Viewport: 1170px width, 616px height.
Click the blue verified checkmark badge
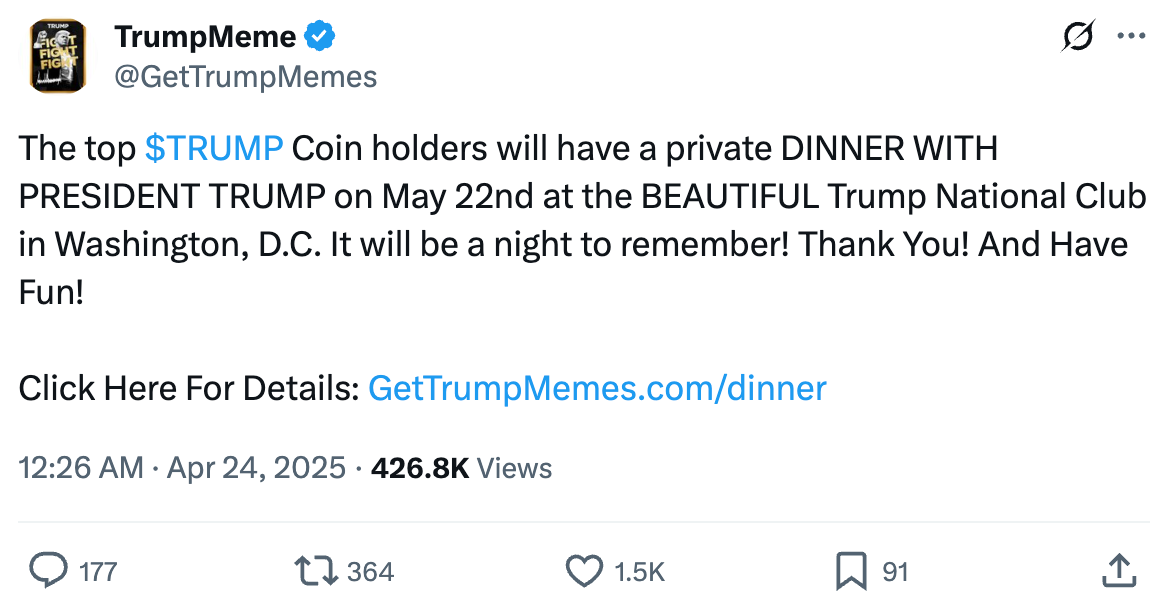click(x=319, y=38)
